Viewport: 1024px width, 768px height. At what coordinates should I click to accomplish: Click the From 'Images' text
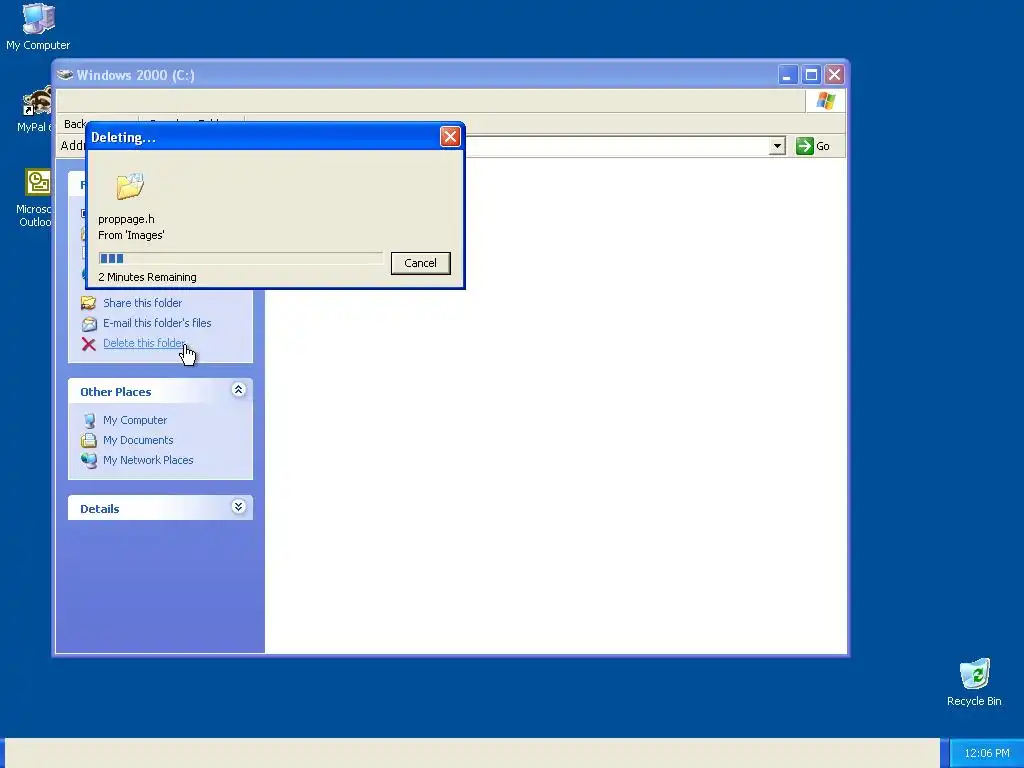(131, 235)
